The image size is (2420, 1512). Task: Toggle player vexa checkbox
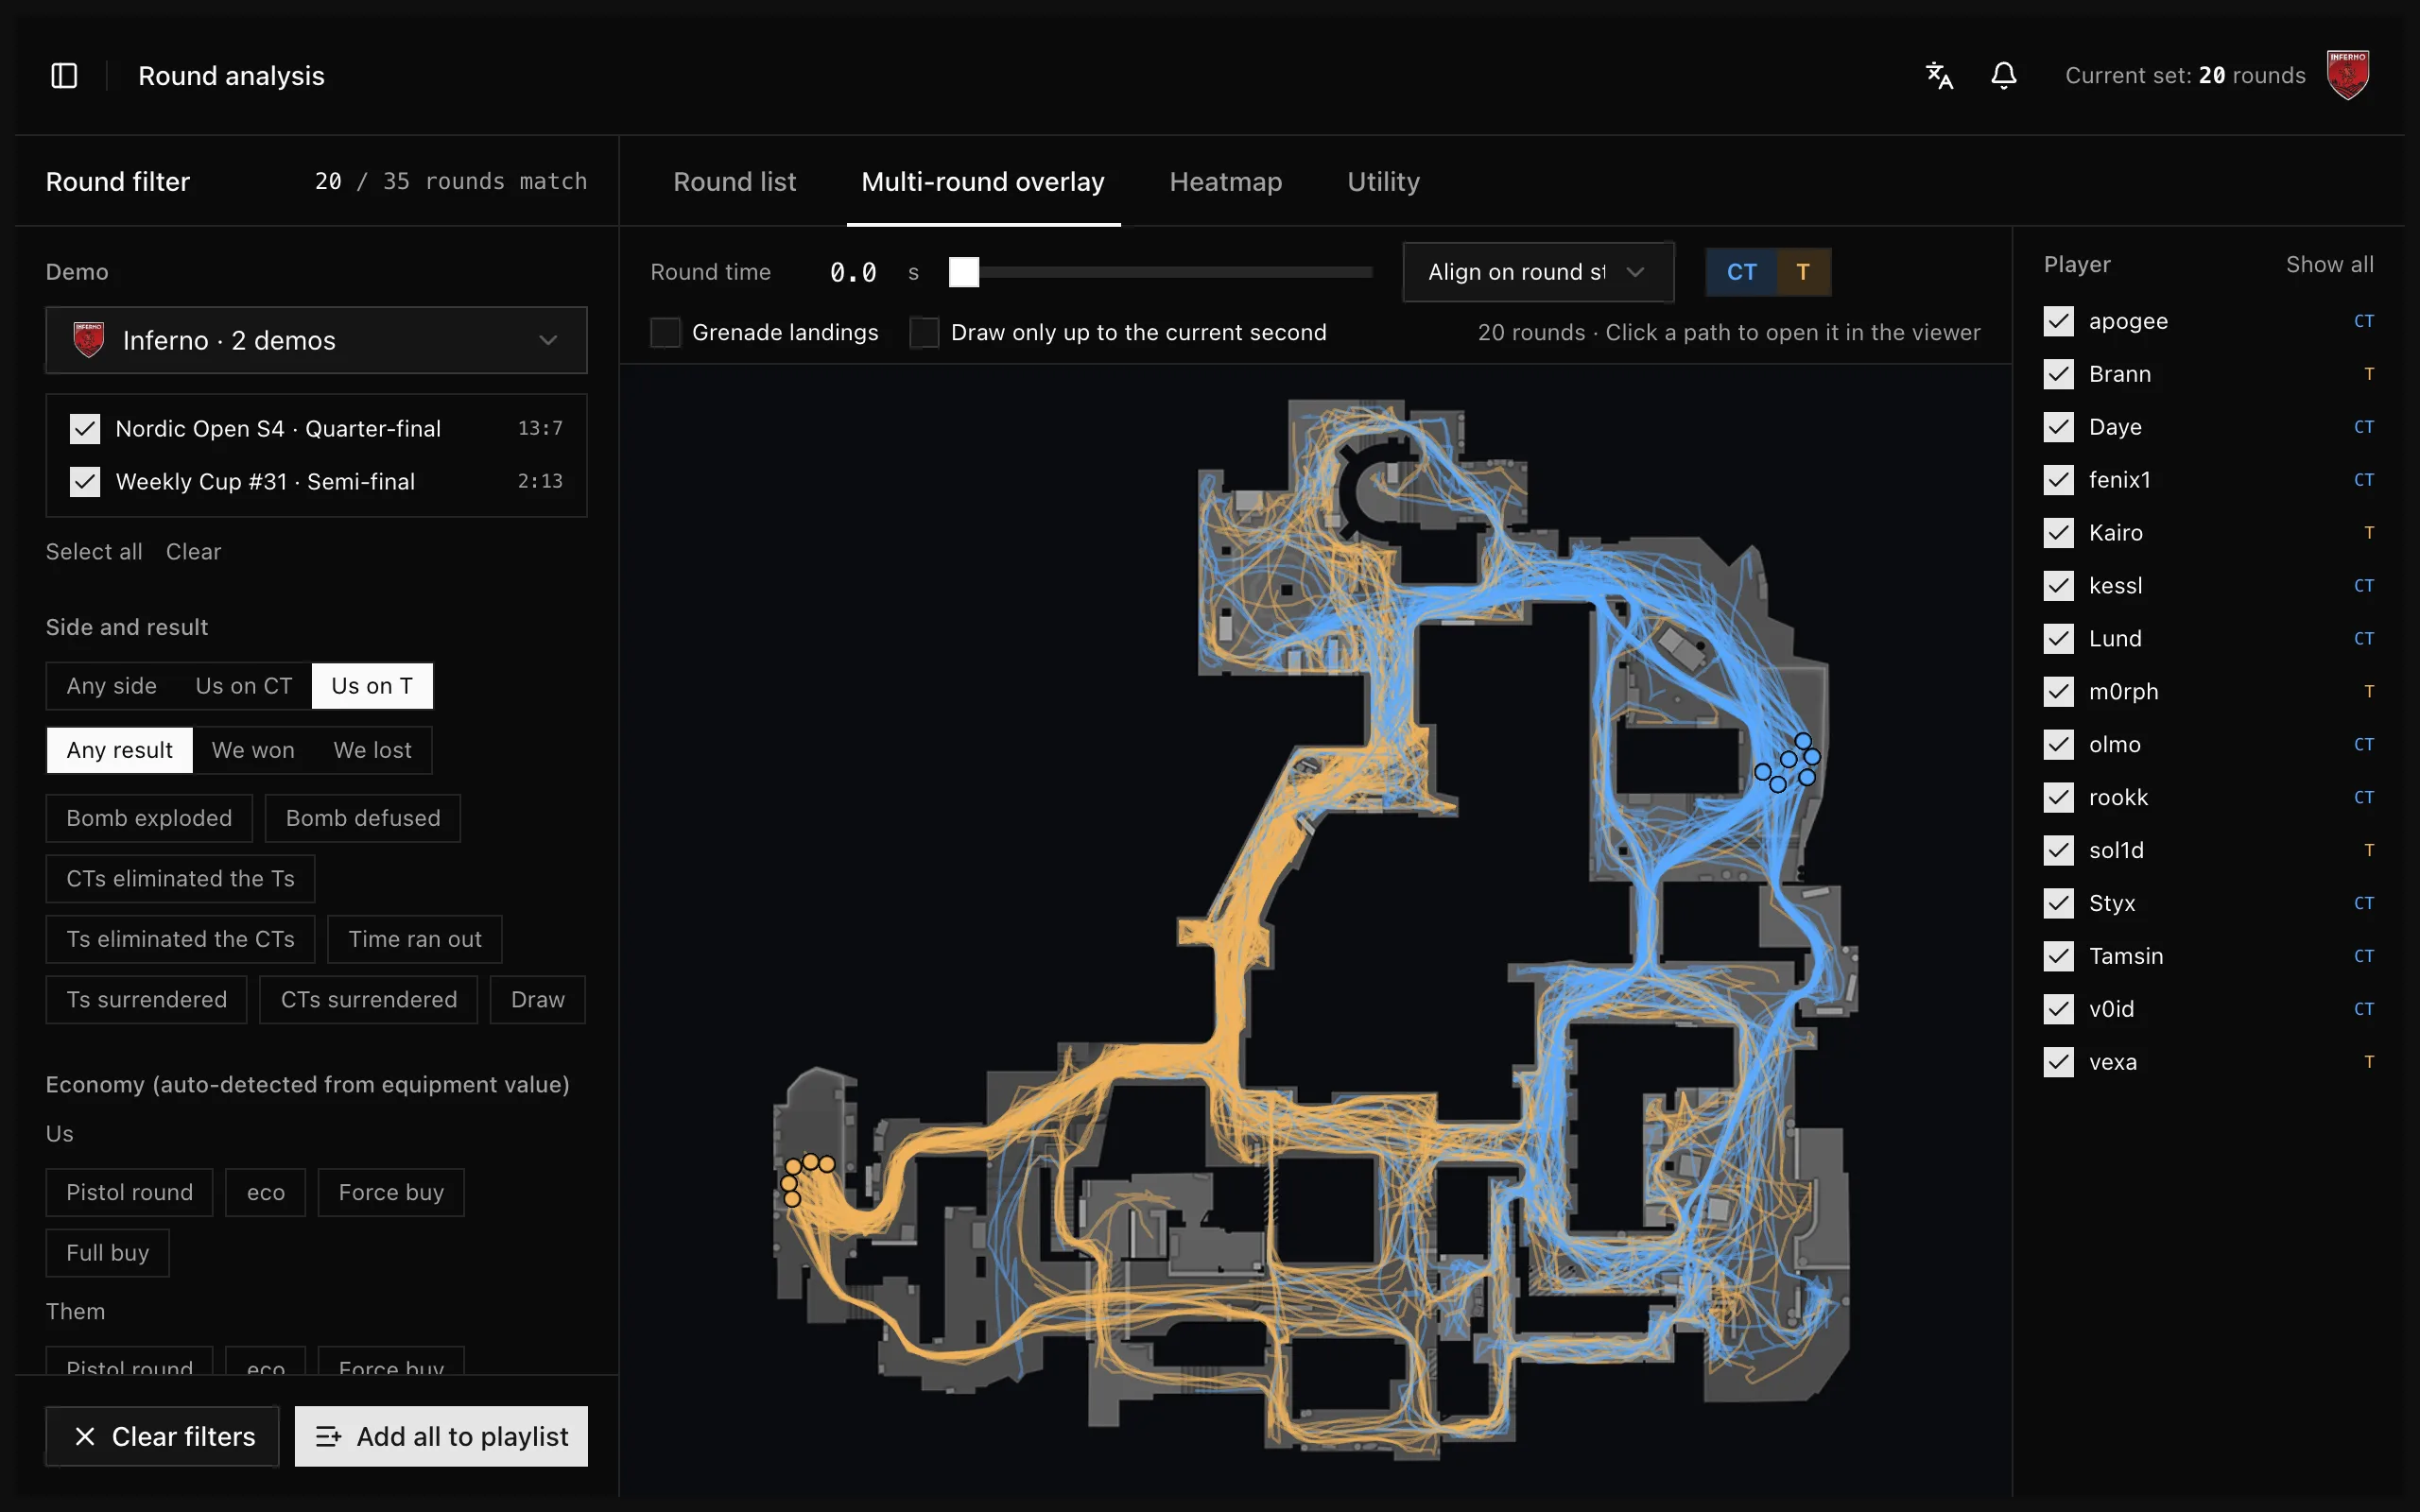[2058, 1062]
